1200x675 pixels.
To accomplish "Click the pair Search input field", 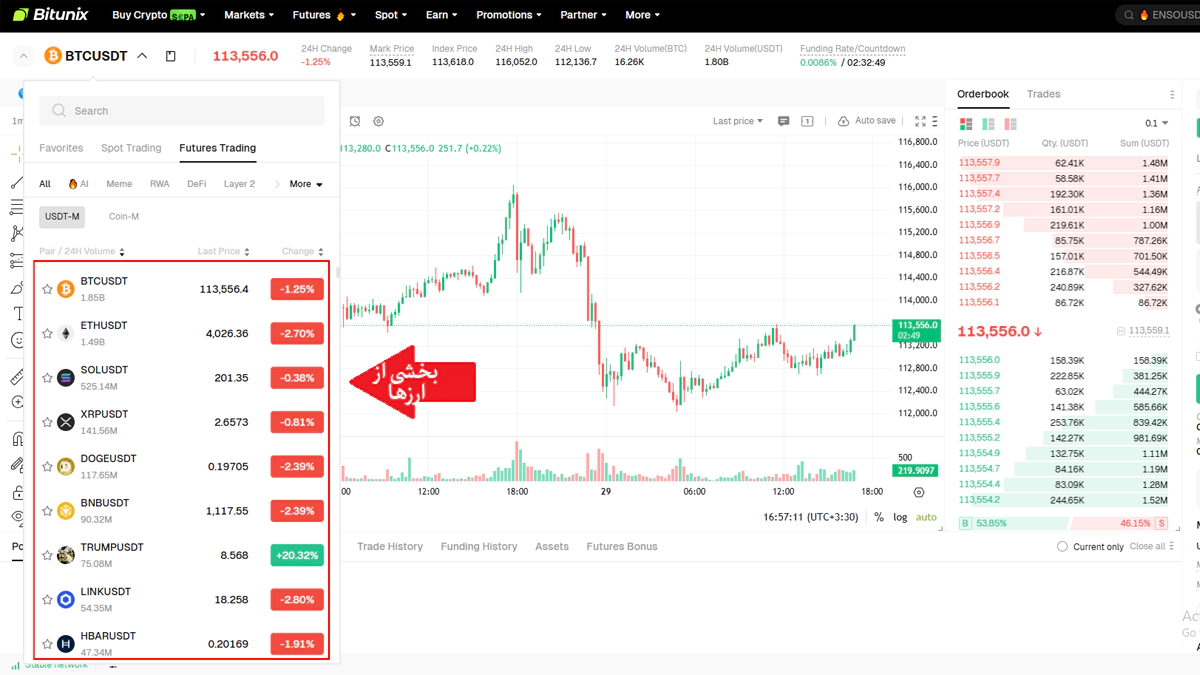I will pyautogui.click(x=182, y=111).
